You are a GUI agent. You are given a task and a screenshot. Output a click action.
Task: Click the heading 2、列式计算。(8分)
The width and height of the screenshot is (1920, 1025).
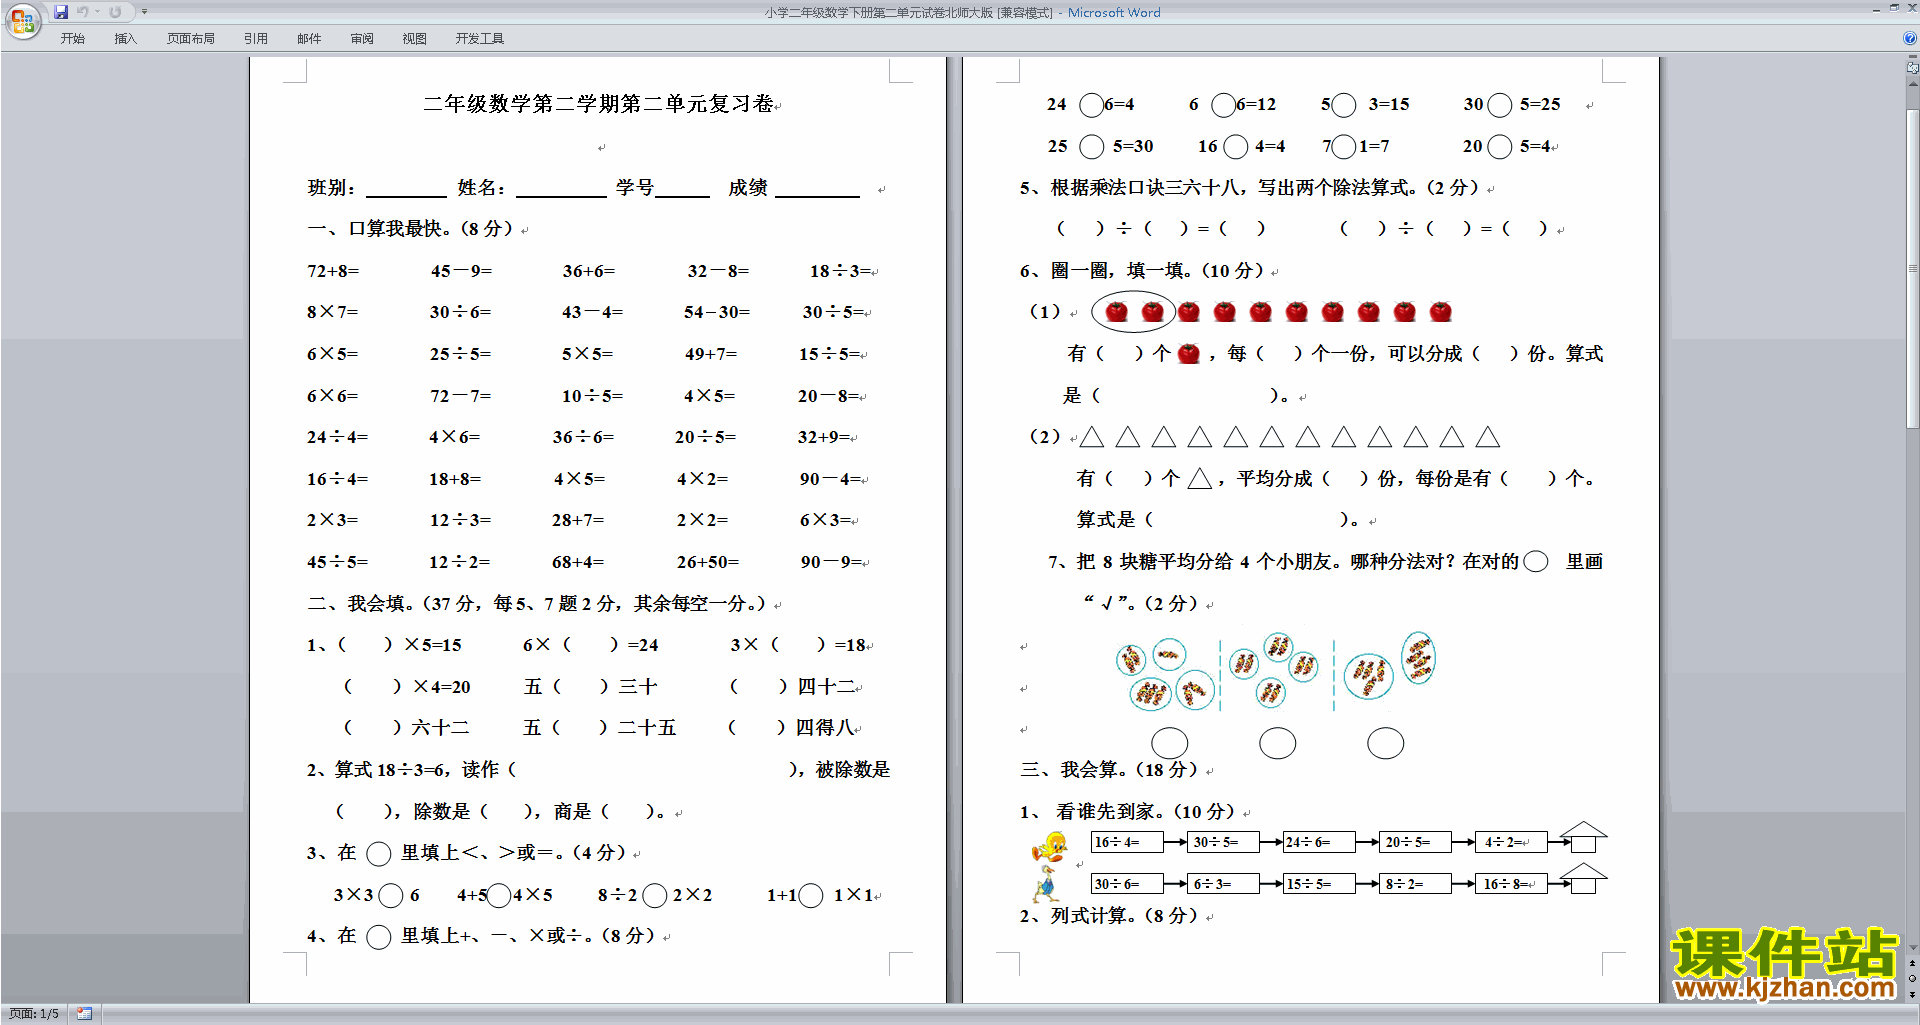tap(1109, 916)
